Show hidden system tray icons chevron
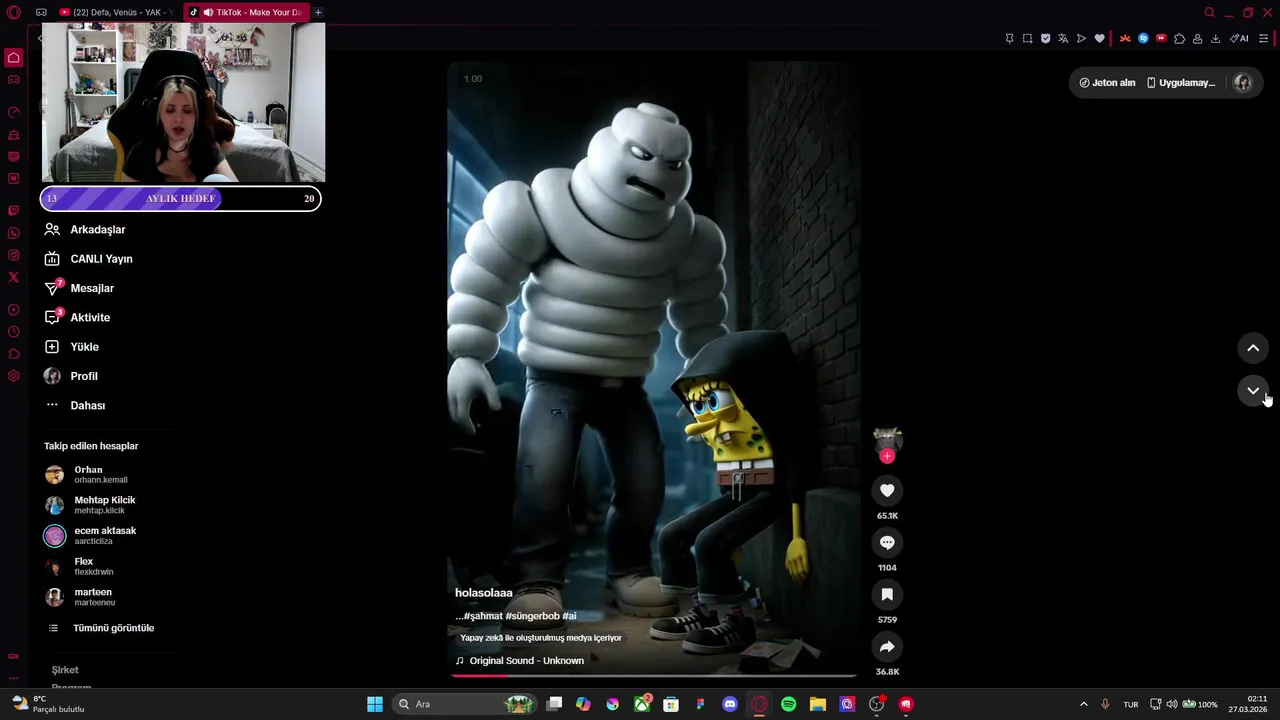This screenshot has height=720, width=1280. click(1083, 704)
